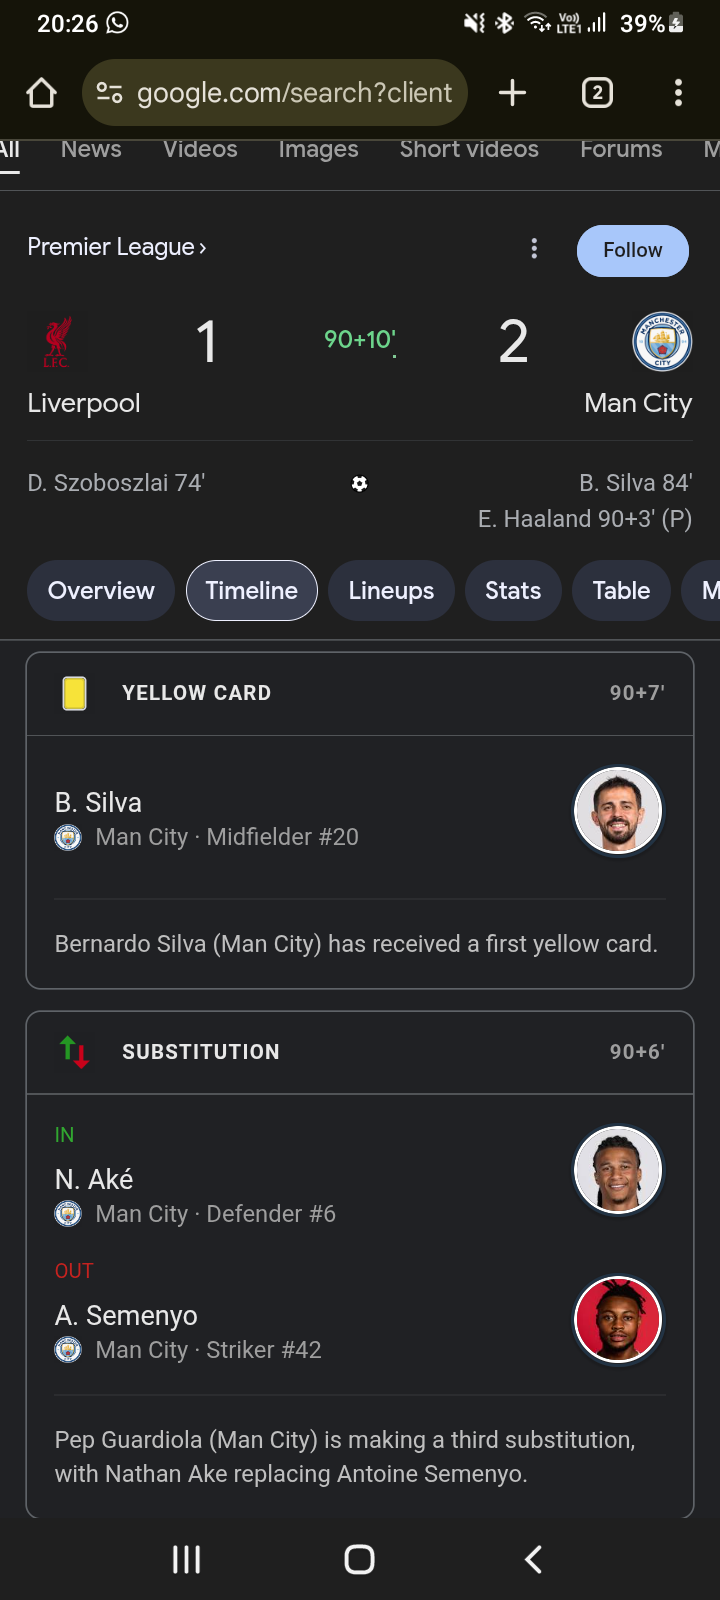This screenshot has height=1600, width=720.
Task: Tap the Liverpool club crest
Action: (57, 342)
